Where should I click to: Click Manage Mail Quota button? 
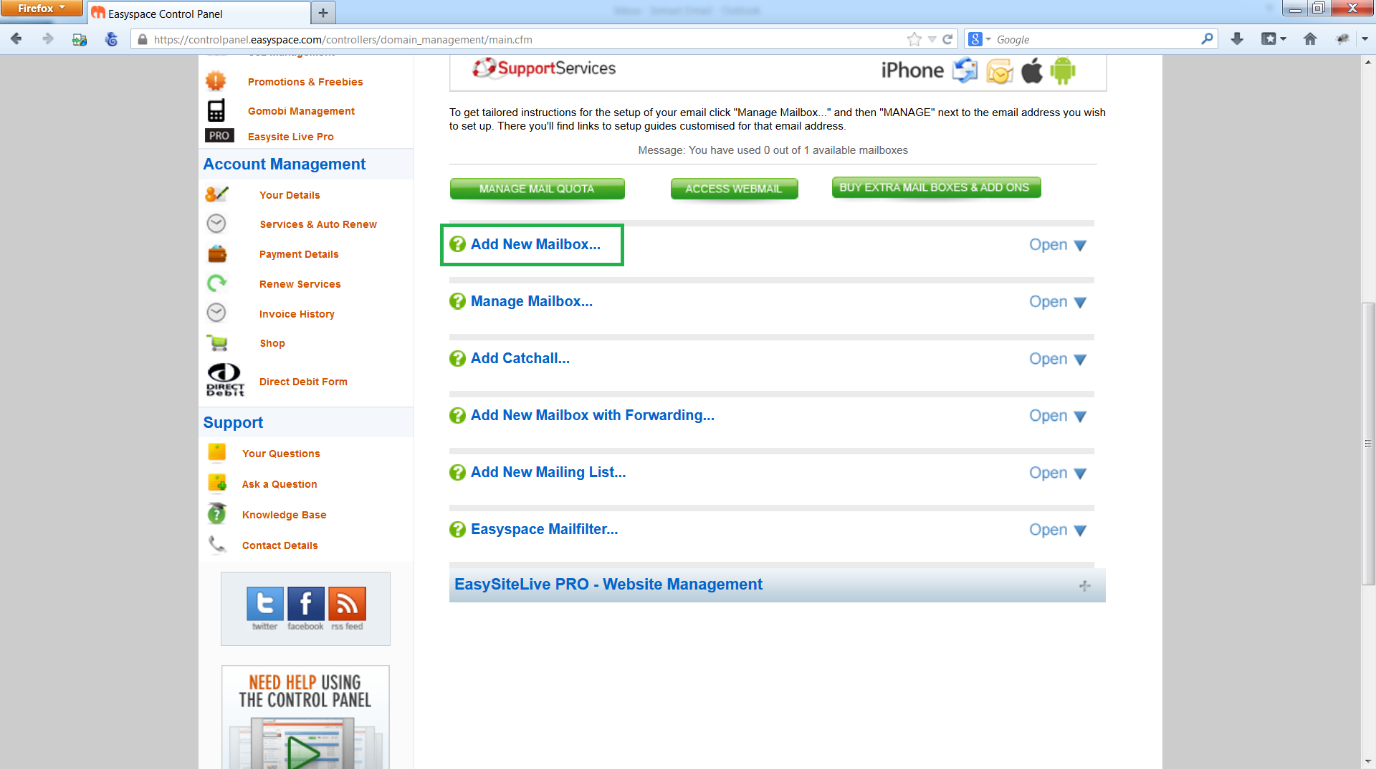tap(537, 189)
